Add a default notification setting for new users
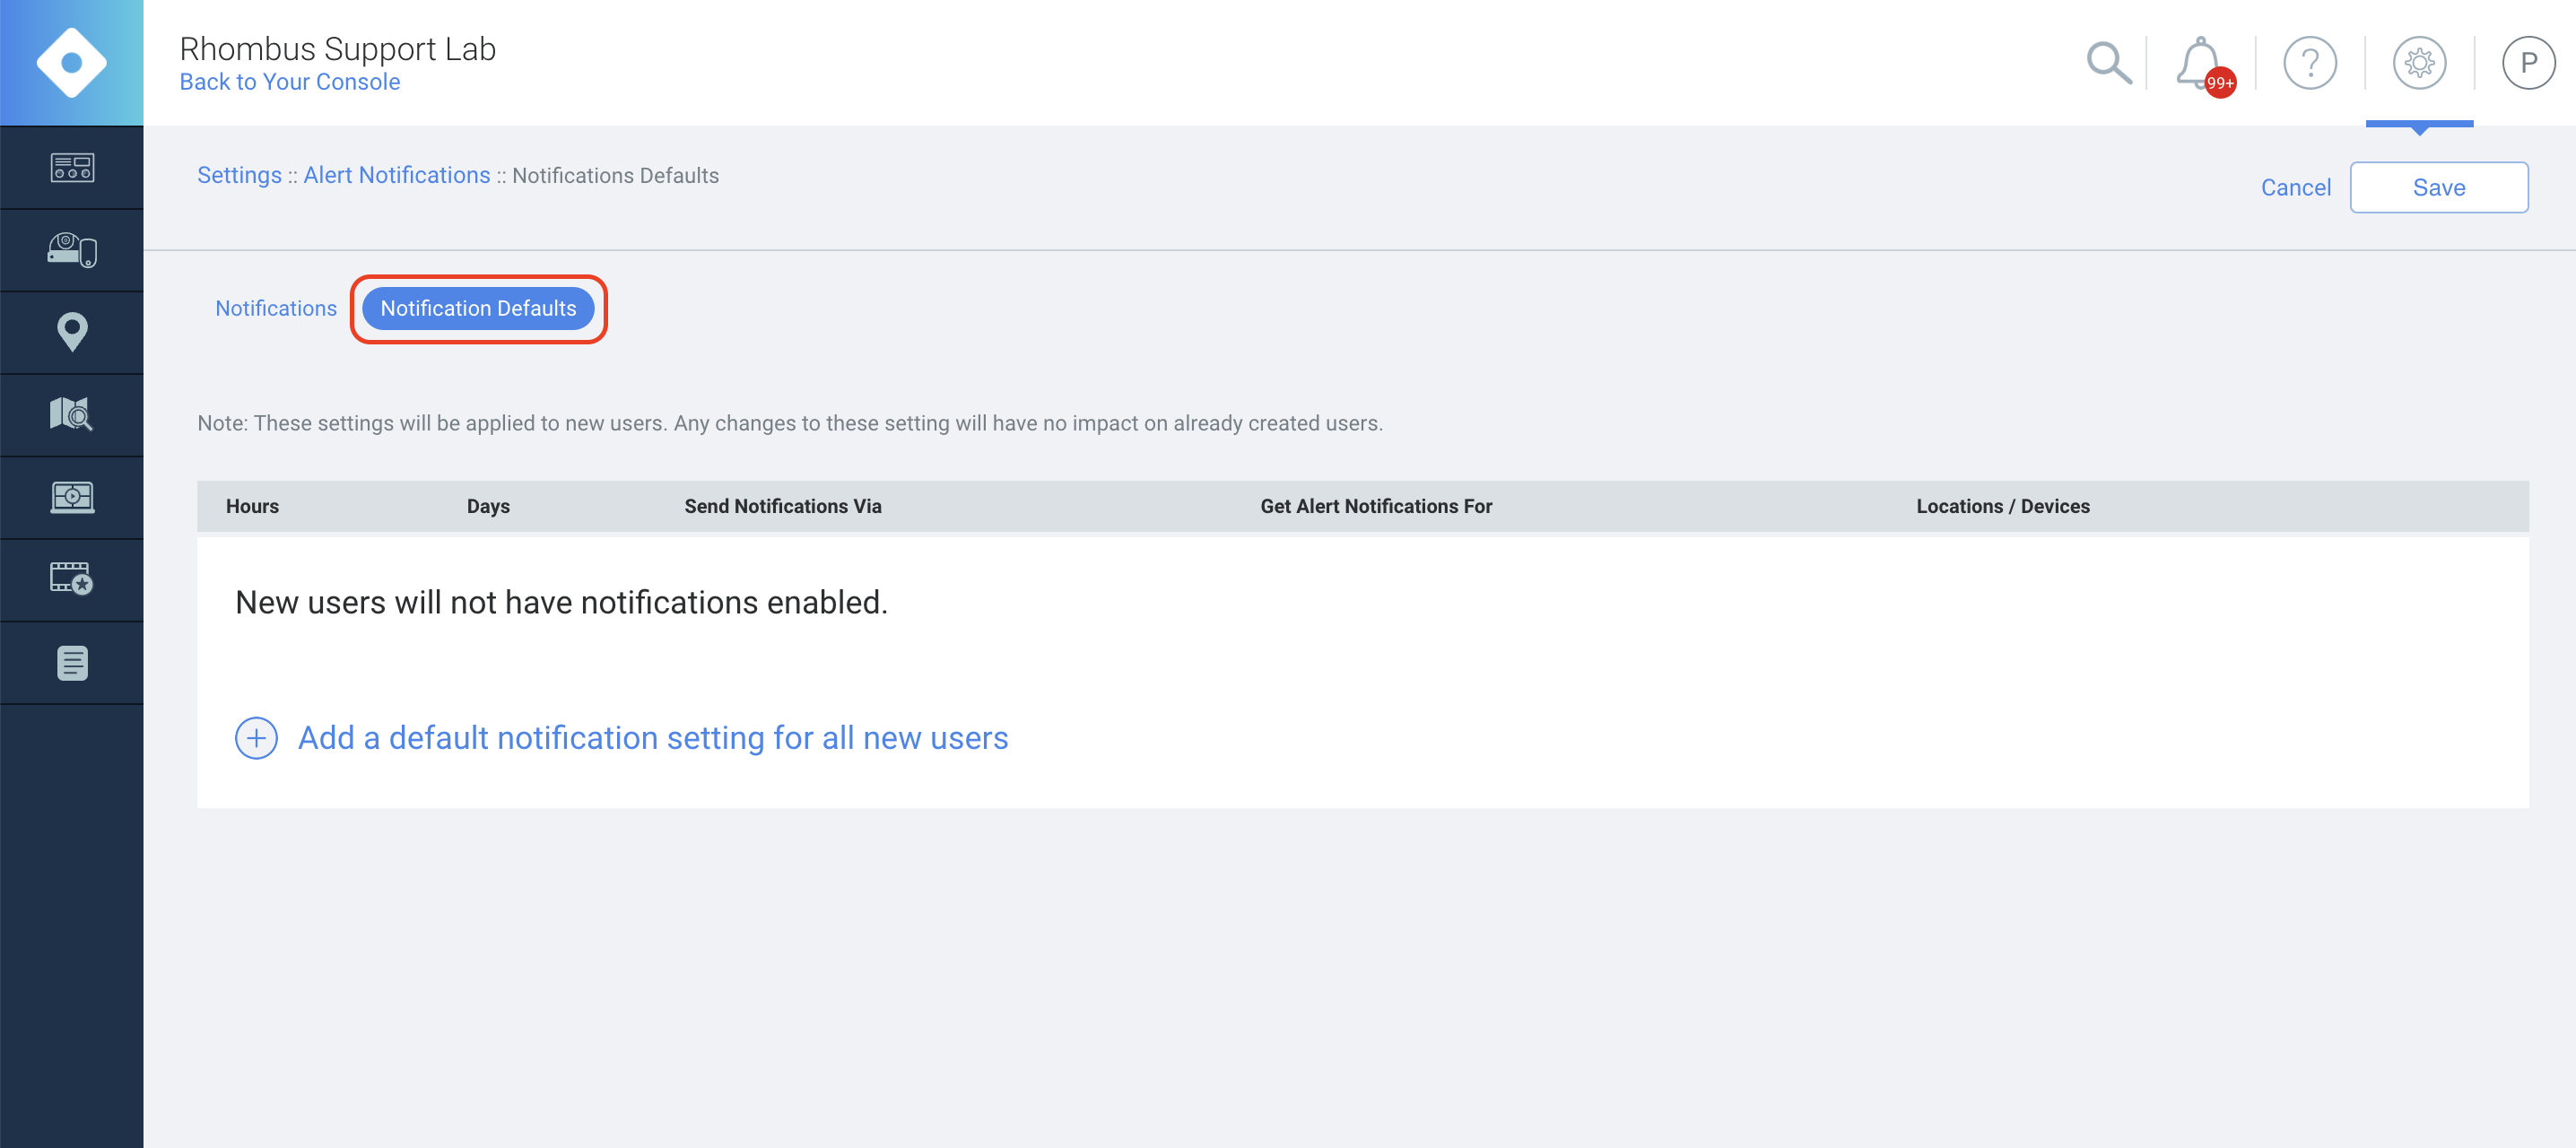This screenshot has height=1148, width=2576. point(651,738)
